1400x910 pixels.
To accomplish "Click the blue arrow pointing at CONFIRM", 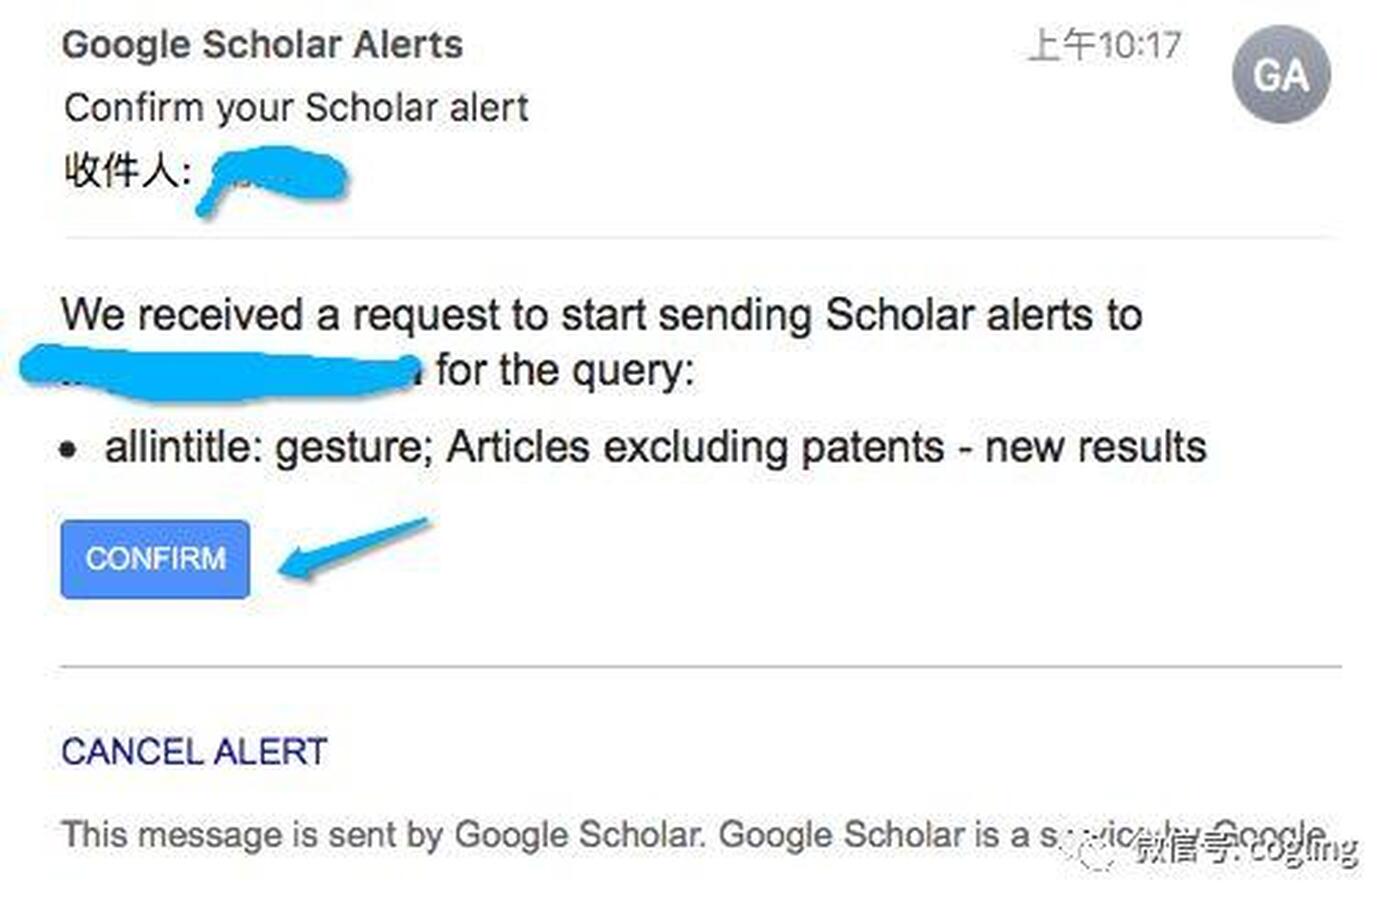I will (x=353, y=549).
